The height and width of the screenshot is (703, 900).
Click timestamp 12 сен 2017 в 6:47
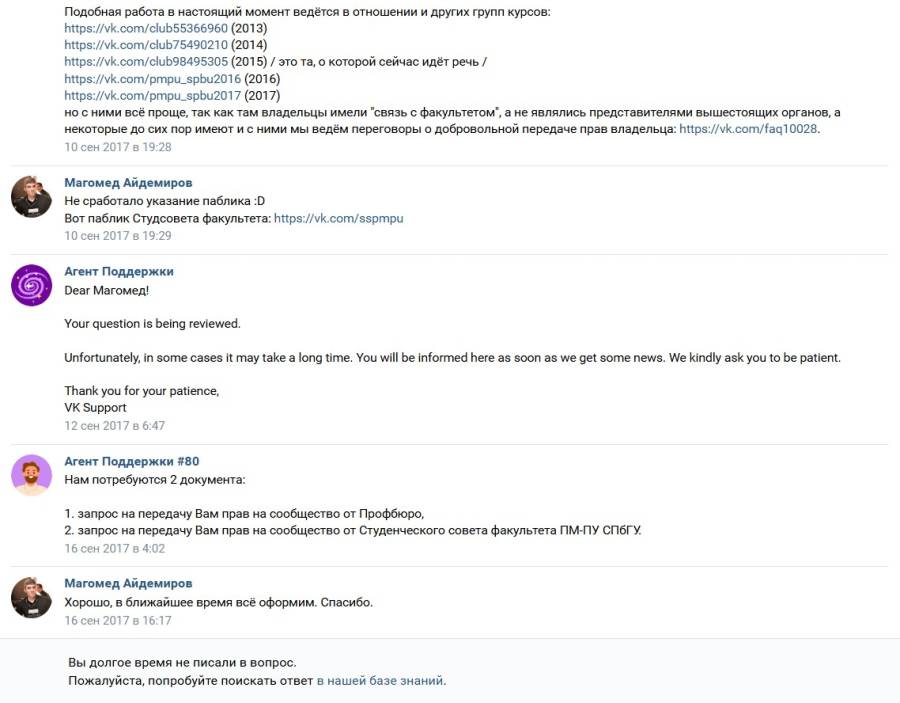point(114,426)
